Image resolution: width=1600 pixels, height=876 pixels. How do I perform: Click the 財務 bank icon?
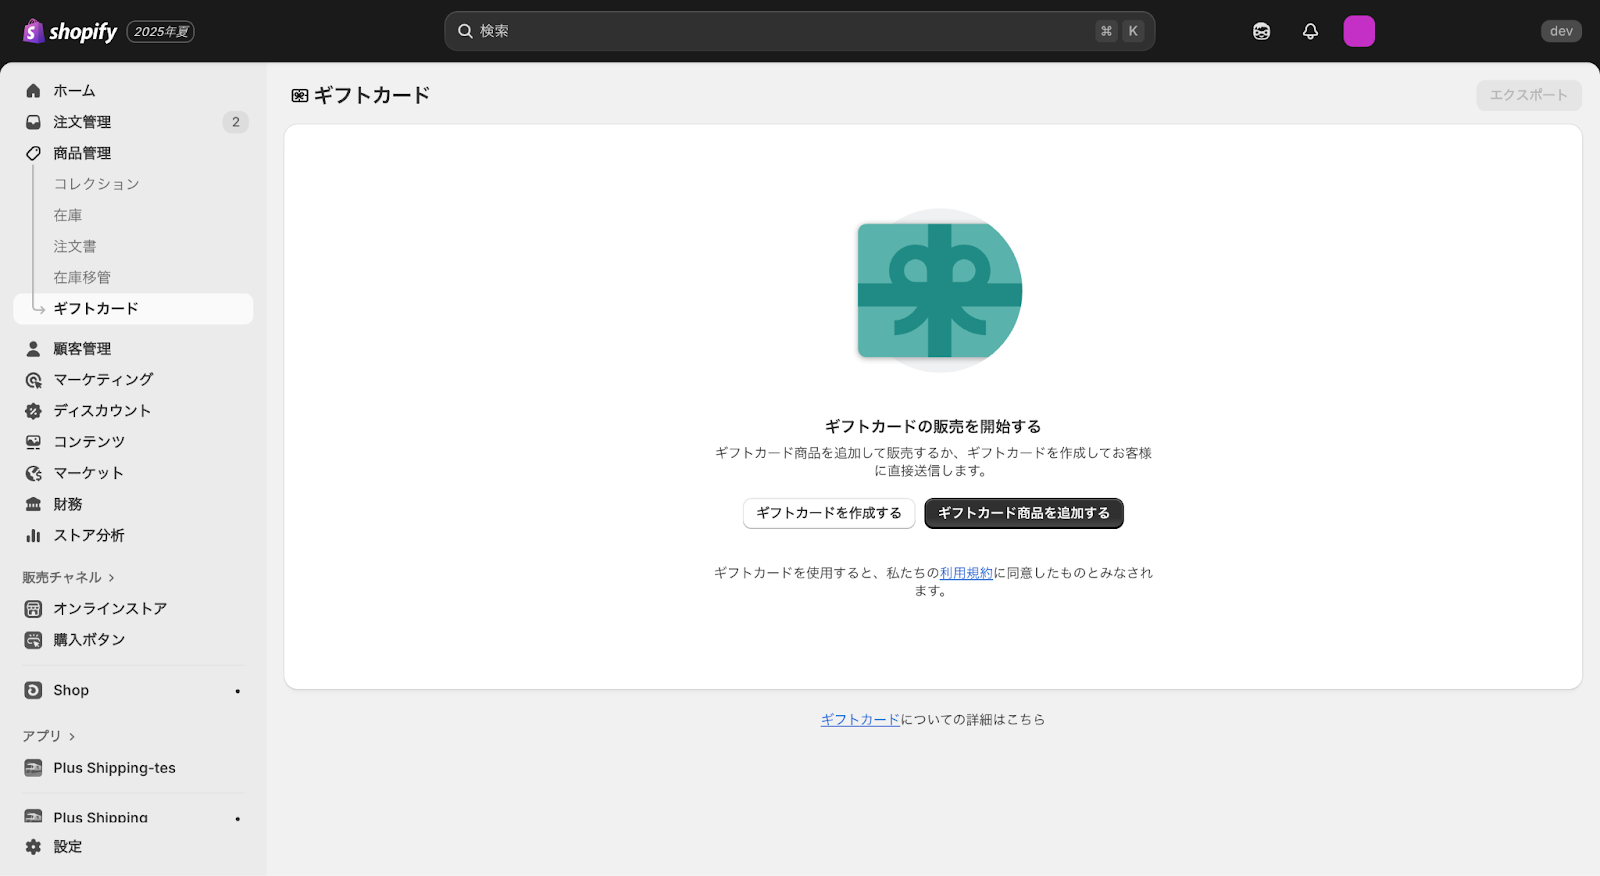point(33,504)
